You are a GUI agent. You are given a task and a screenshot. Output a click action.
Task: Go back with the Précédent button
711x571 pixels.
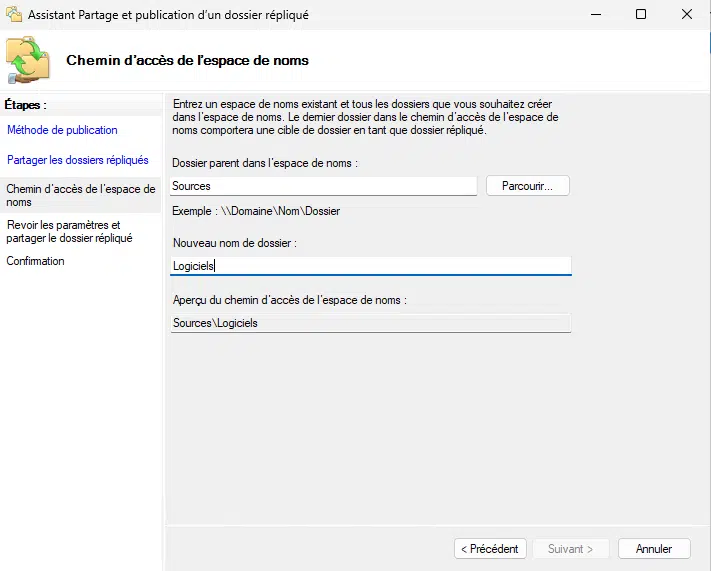pos(490,549)
